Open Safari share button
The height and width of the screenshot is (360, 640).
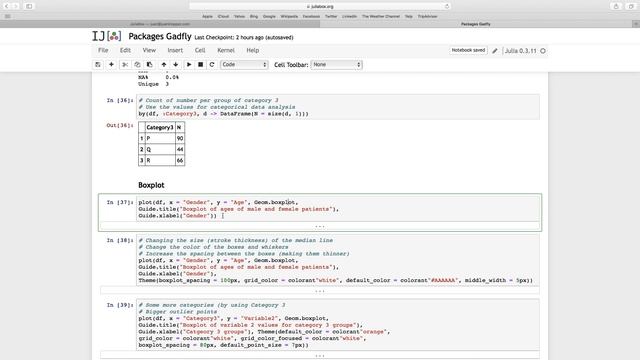(x=616, y=6)
